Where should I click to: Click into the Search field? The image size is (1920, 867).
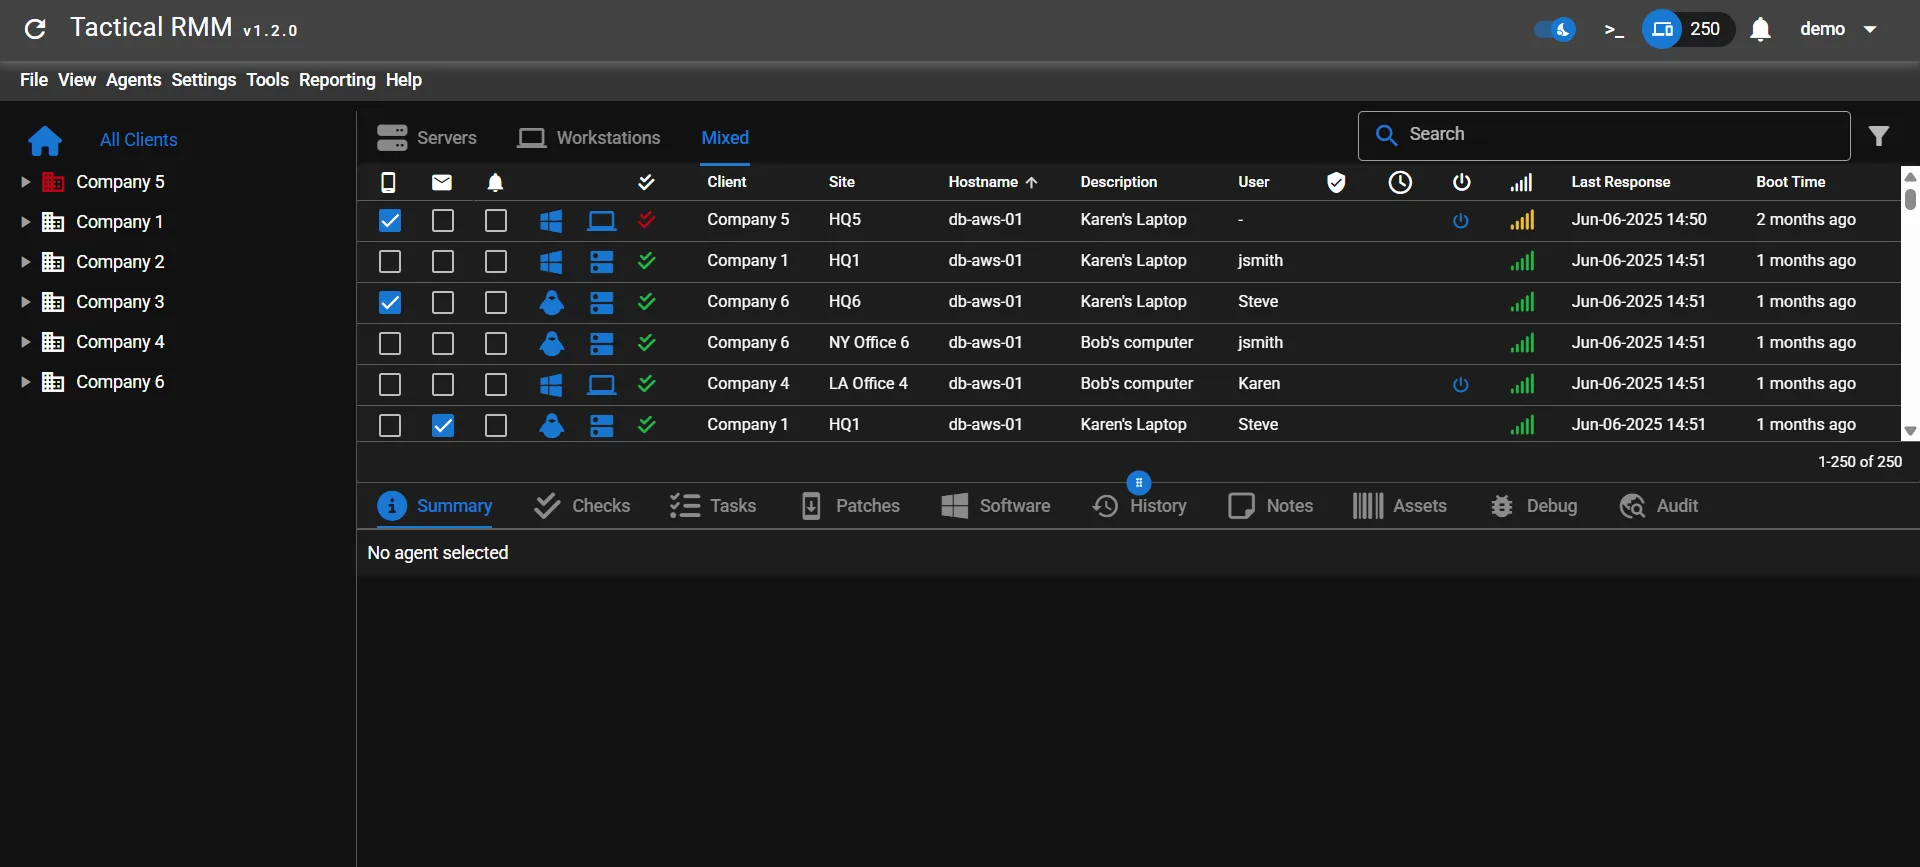pos(1604,136)
